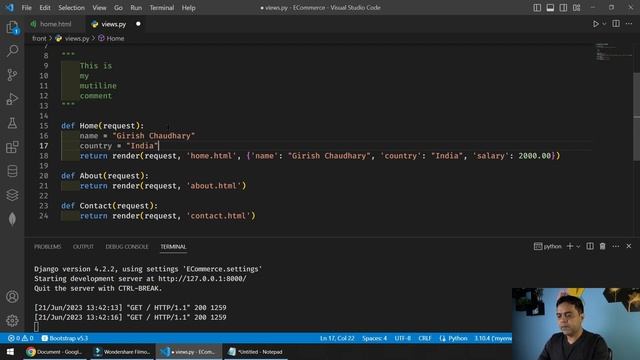
Task: Run the Python file with play icon
Action: (596, 24)
